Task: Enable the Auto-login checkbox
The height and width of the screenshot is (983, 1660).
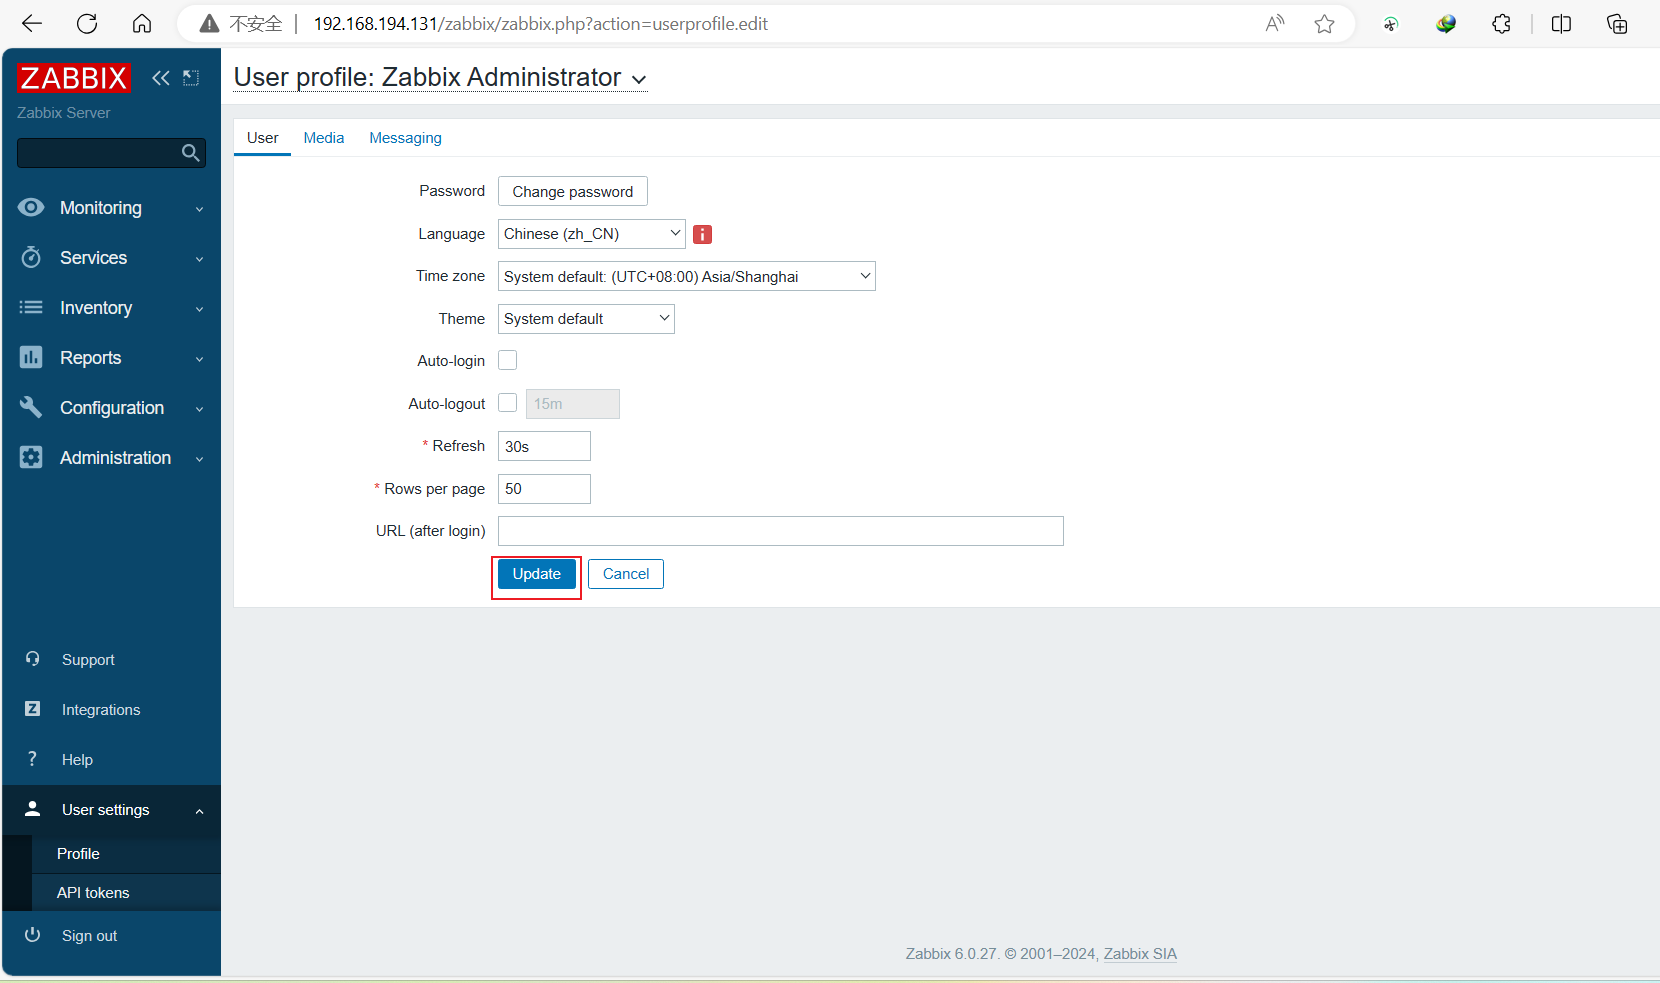Action: (x=508, y=360)
